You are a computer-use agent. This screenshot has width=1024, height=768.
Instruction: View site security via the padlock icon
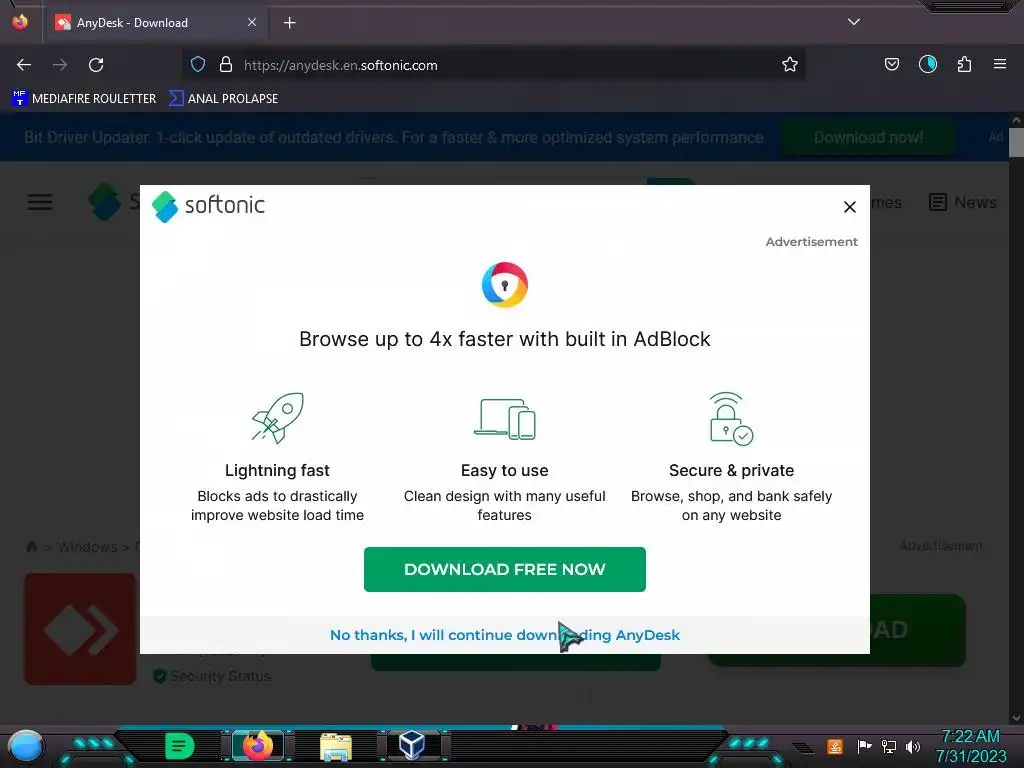226,65
